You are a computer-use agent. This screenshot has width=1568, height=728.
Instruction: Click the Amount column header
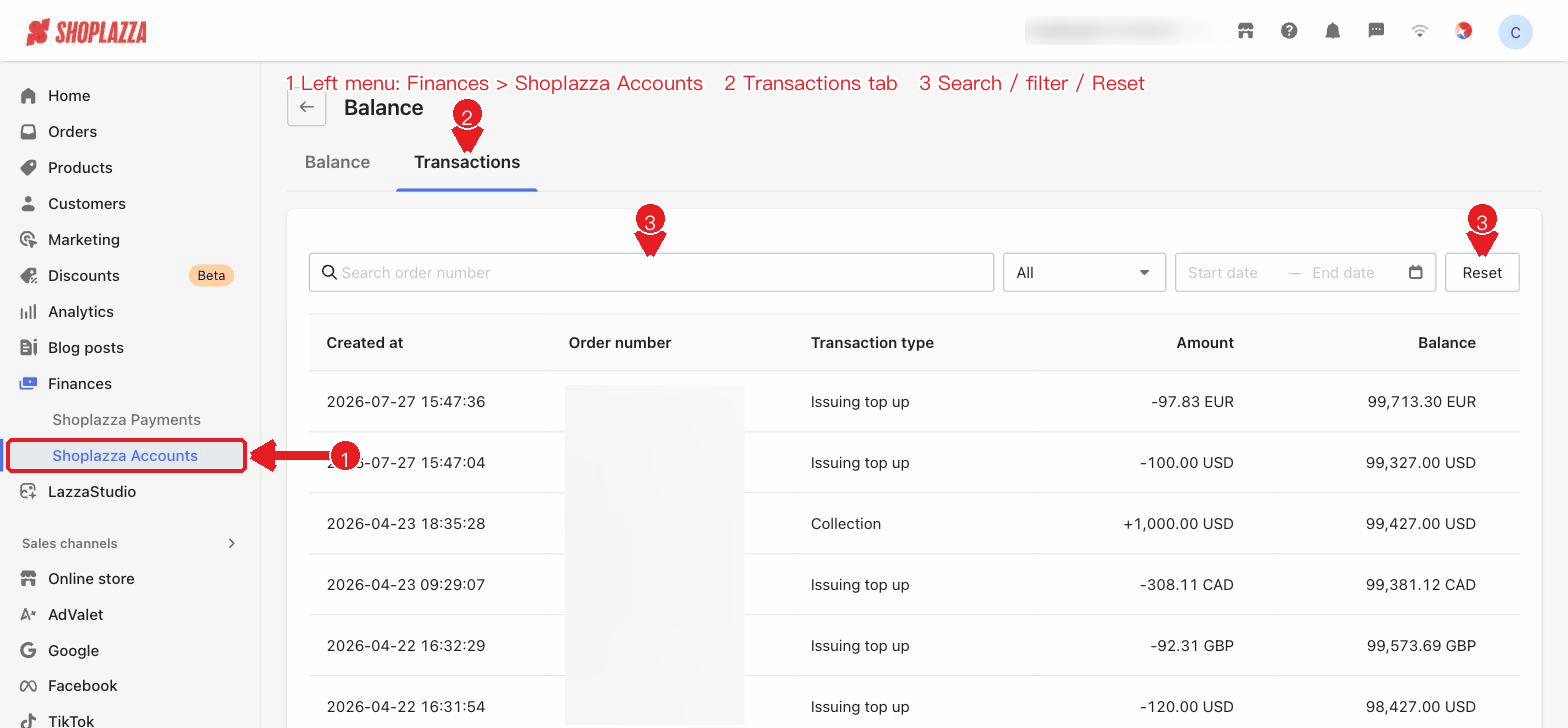coord(1205,342)
